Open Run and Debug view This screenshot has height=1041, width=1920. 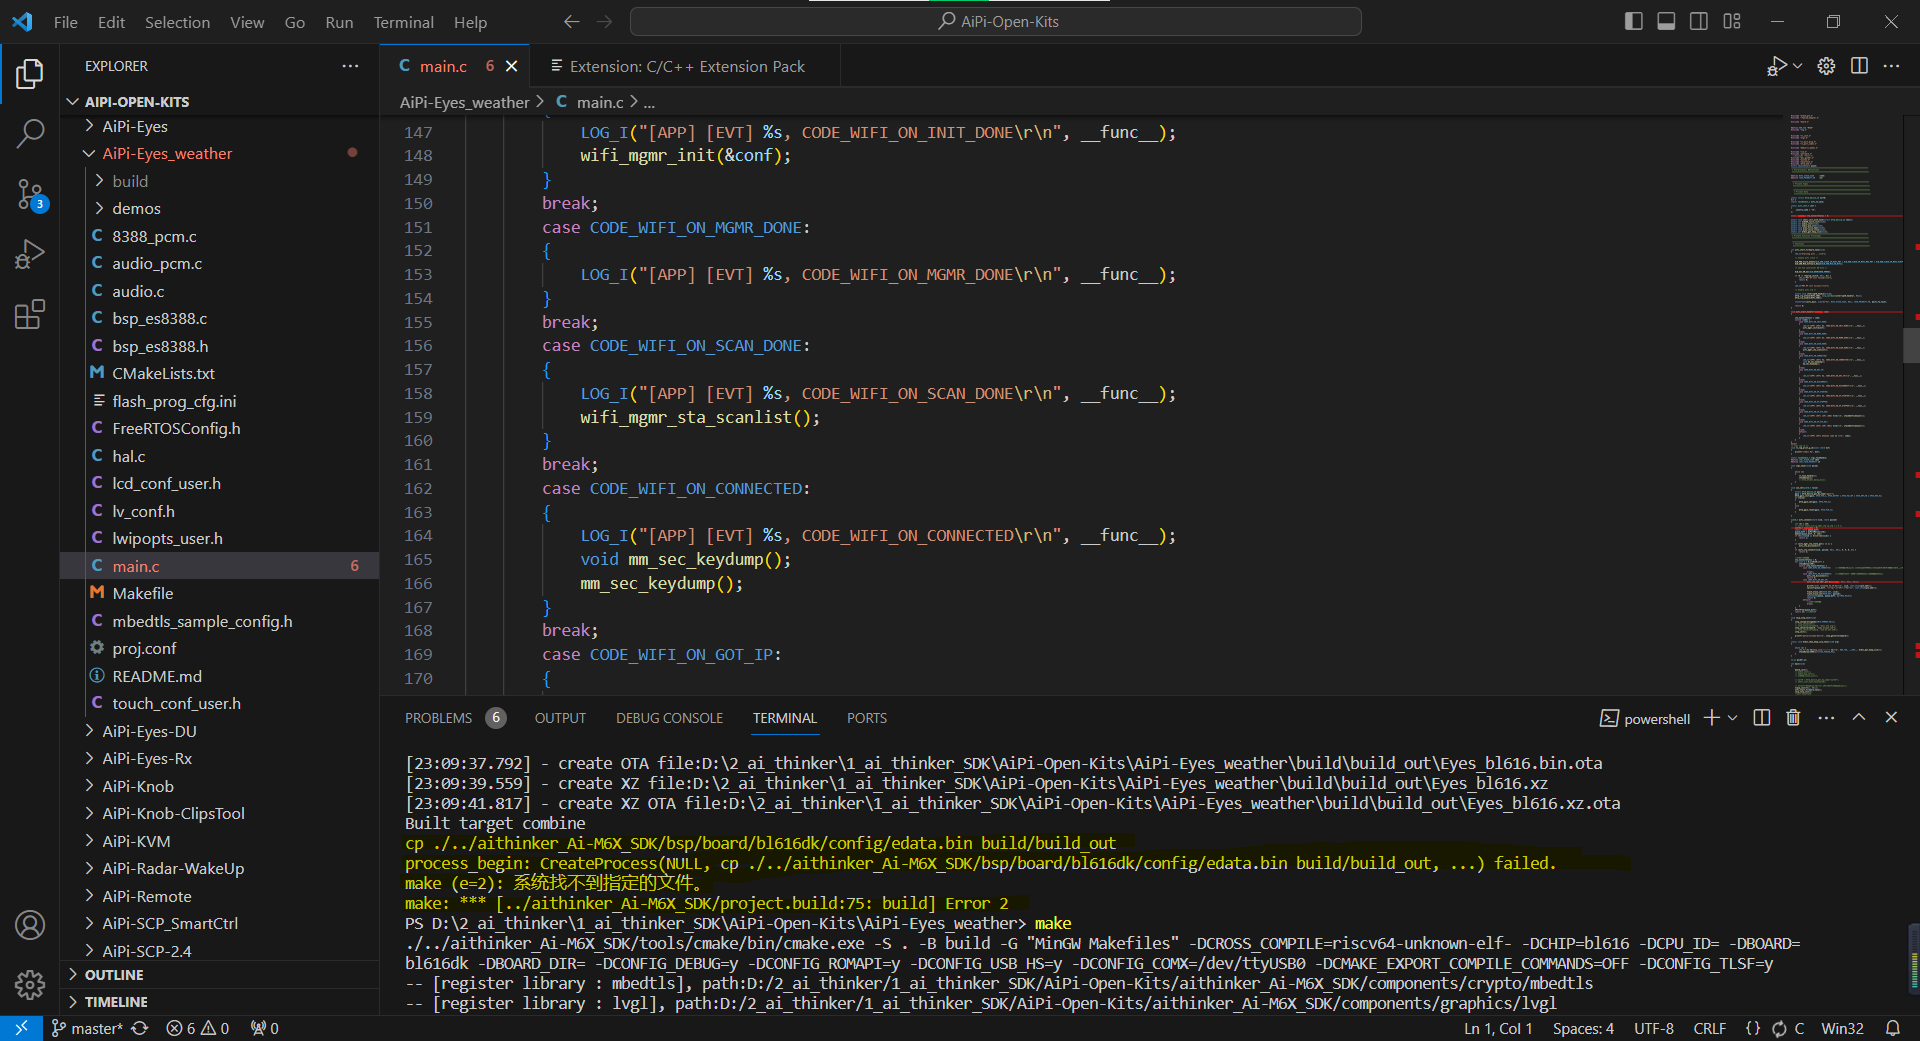(x=30, y=254)
